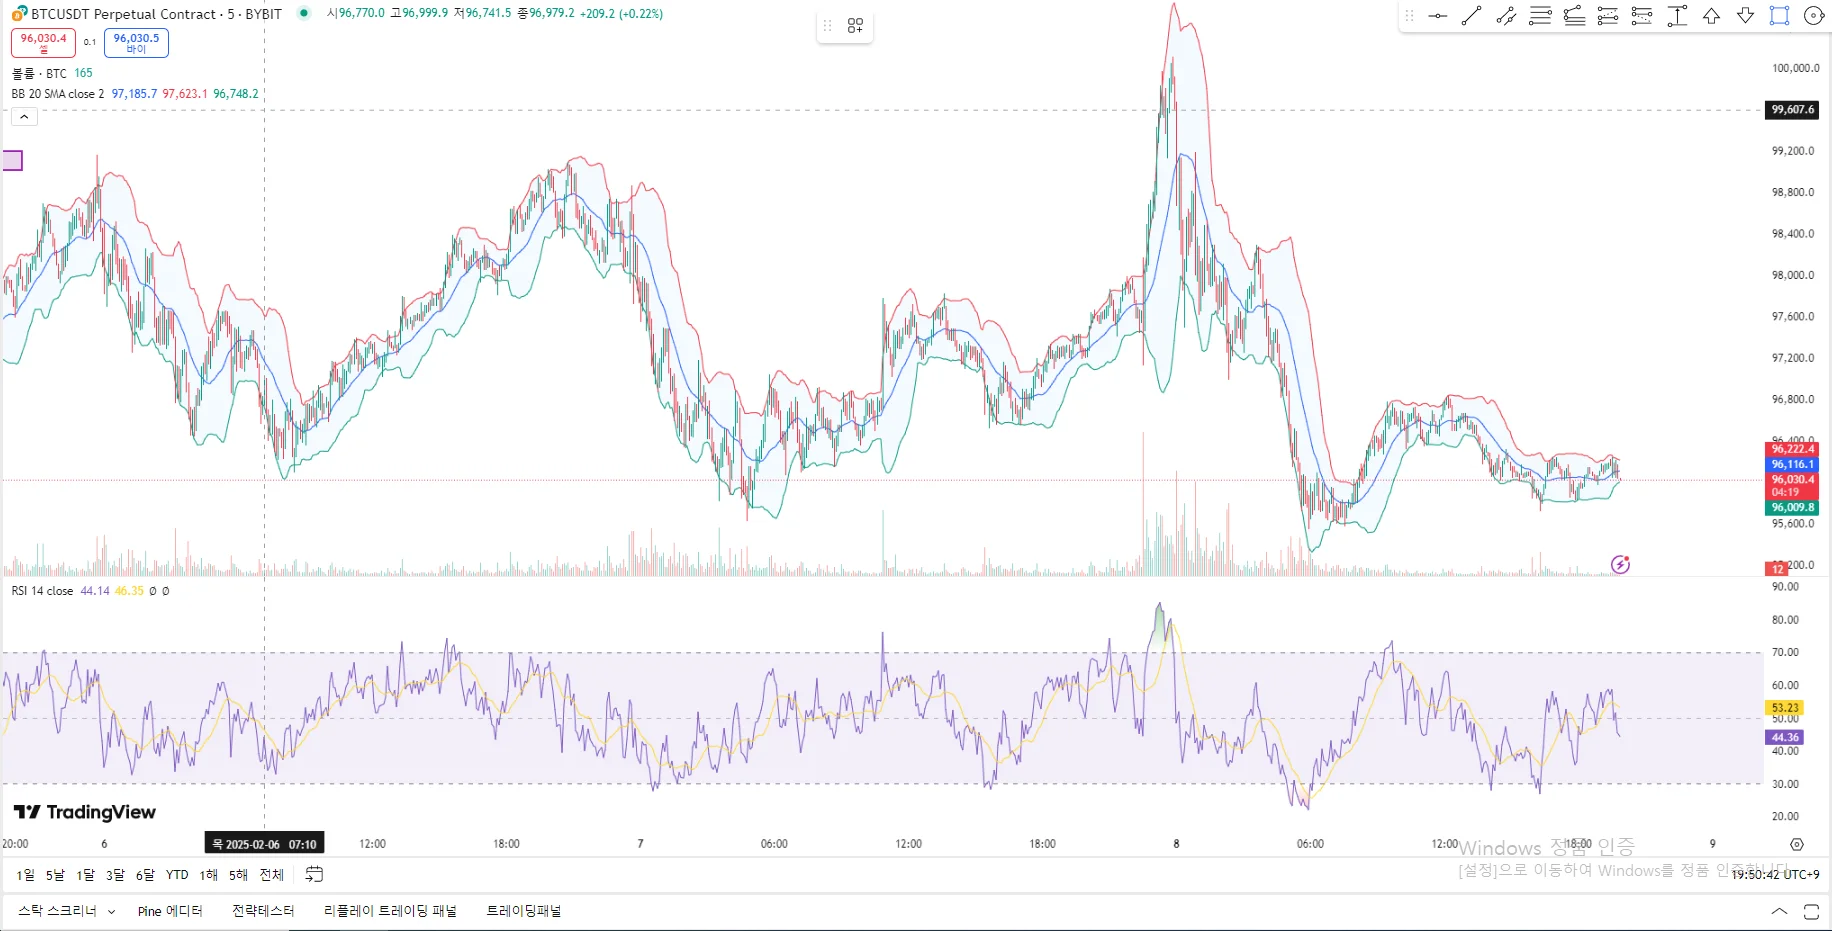Click the red sell price button
This screenshot has height=931, width=1832.
[43, 43]
